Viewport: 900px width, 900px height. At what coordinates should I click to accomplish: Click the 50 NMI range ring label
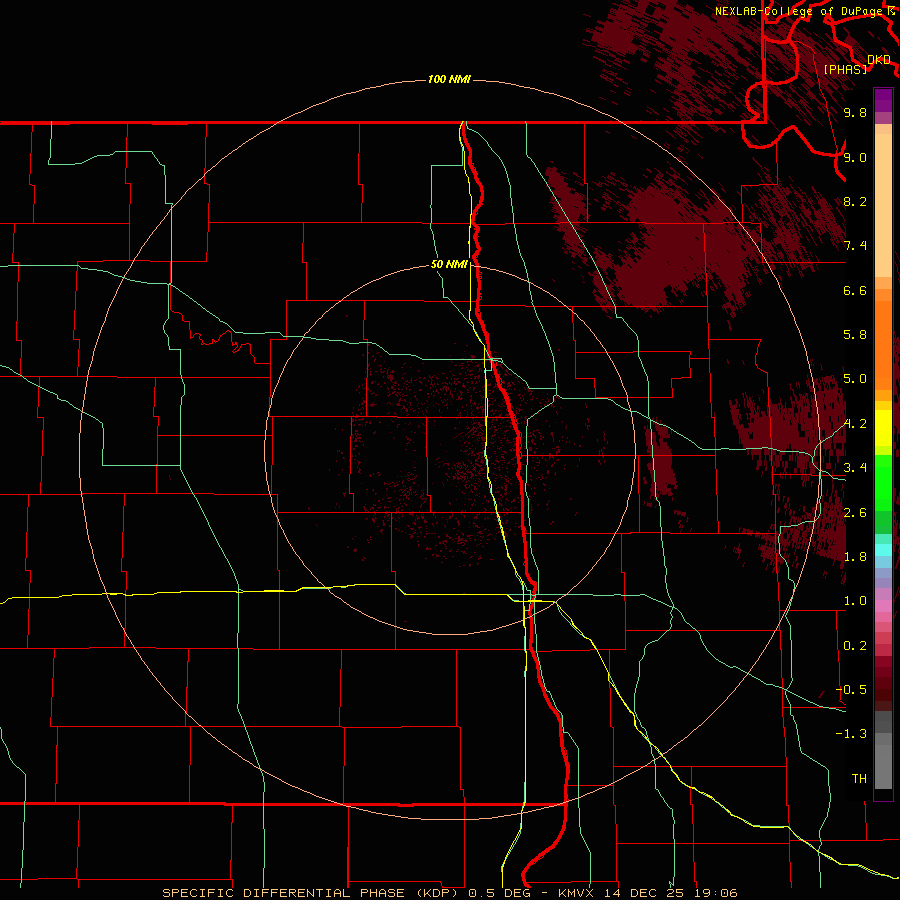point(449,264)
